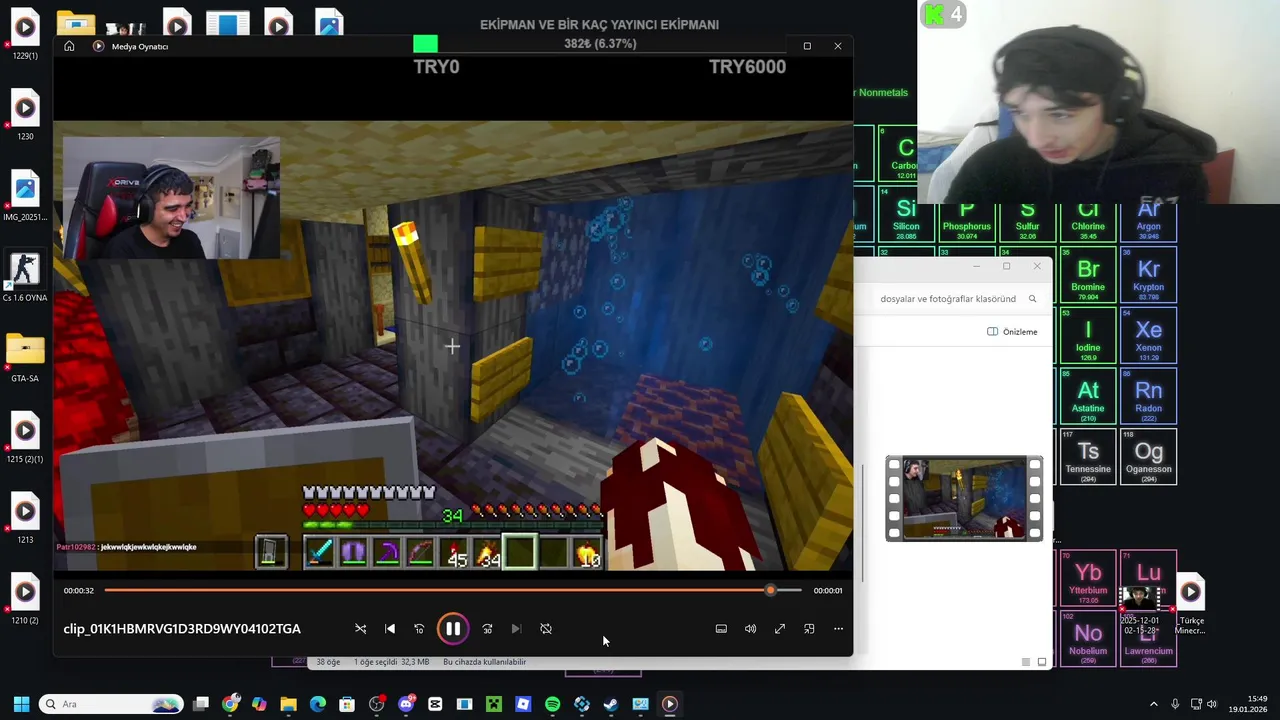
Task: Open Minecraft from taskbar
Action: (494, 704)
